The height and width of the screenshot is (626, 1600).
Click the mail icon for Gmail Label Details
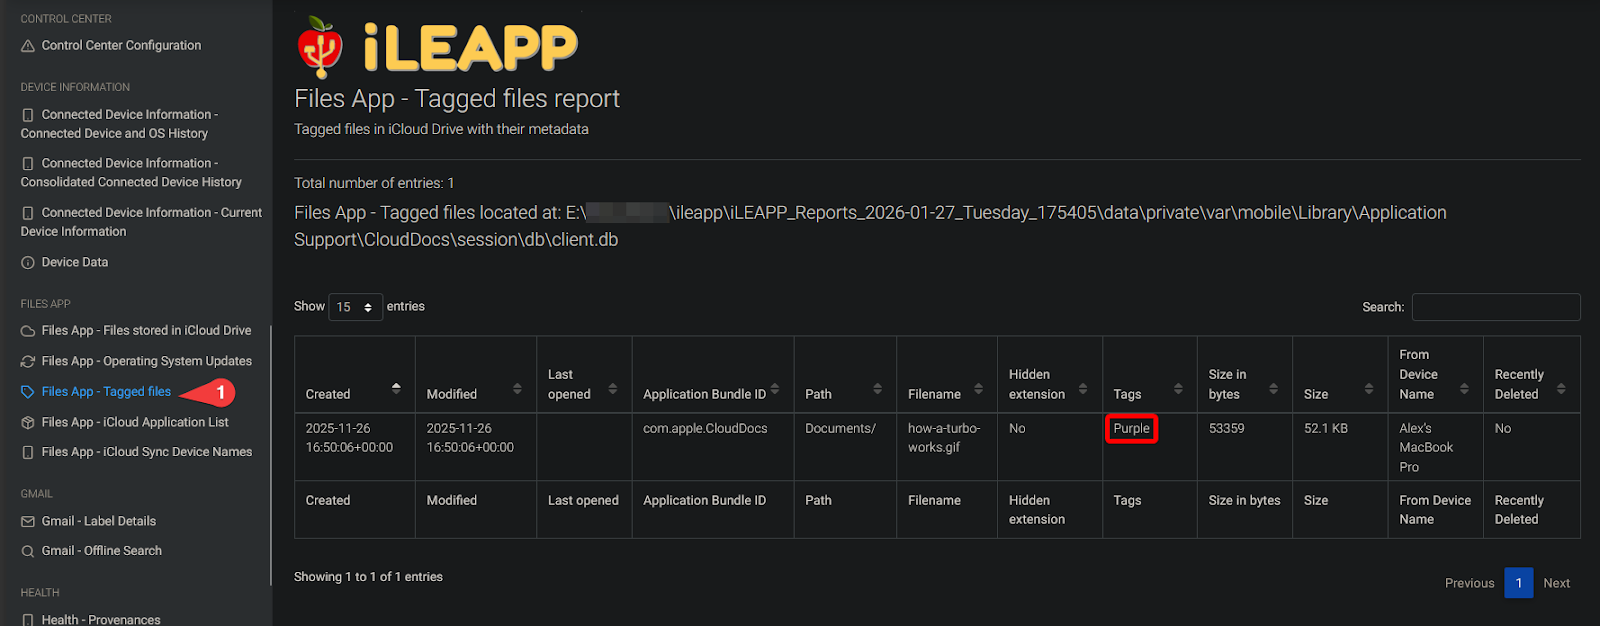[x=28, y=522]
